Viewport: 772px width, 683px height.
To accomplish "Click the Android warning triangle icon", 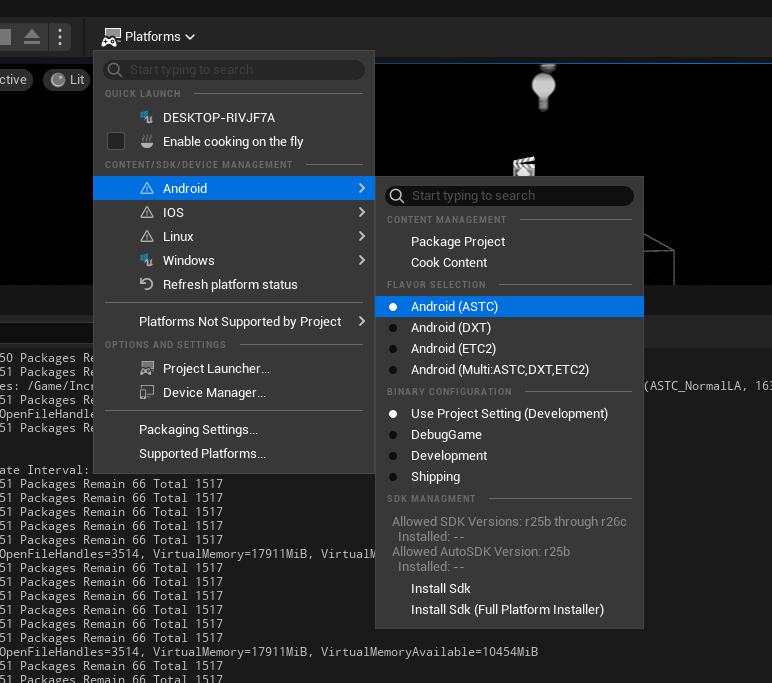I will [147, 188].
